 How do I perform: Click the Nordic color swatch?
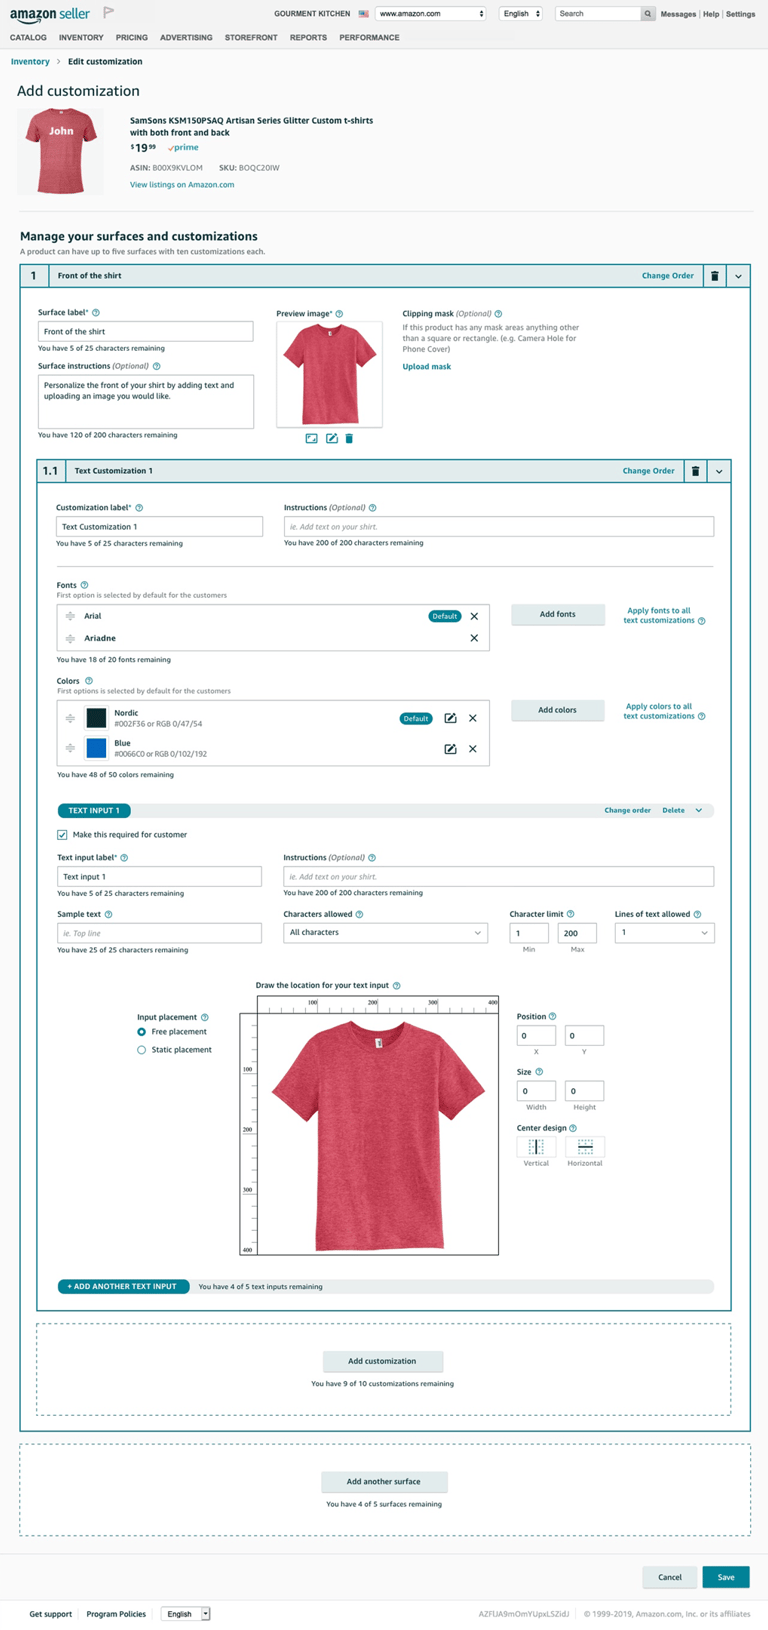tap(96, 718)
